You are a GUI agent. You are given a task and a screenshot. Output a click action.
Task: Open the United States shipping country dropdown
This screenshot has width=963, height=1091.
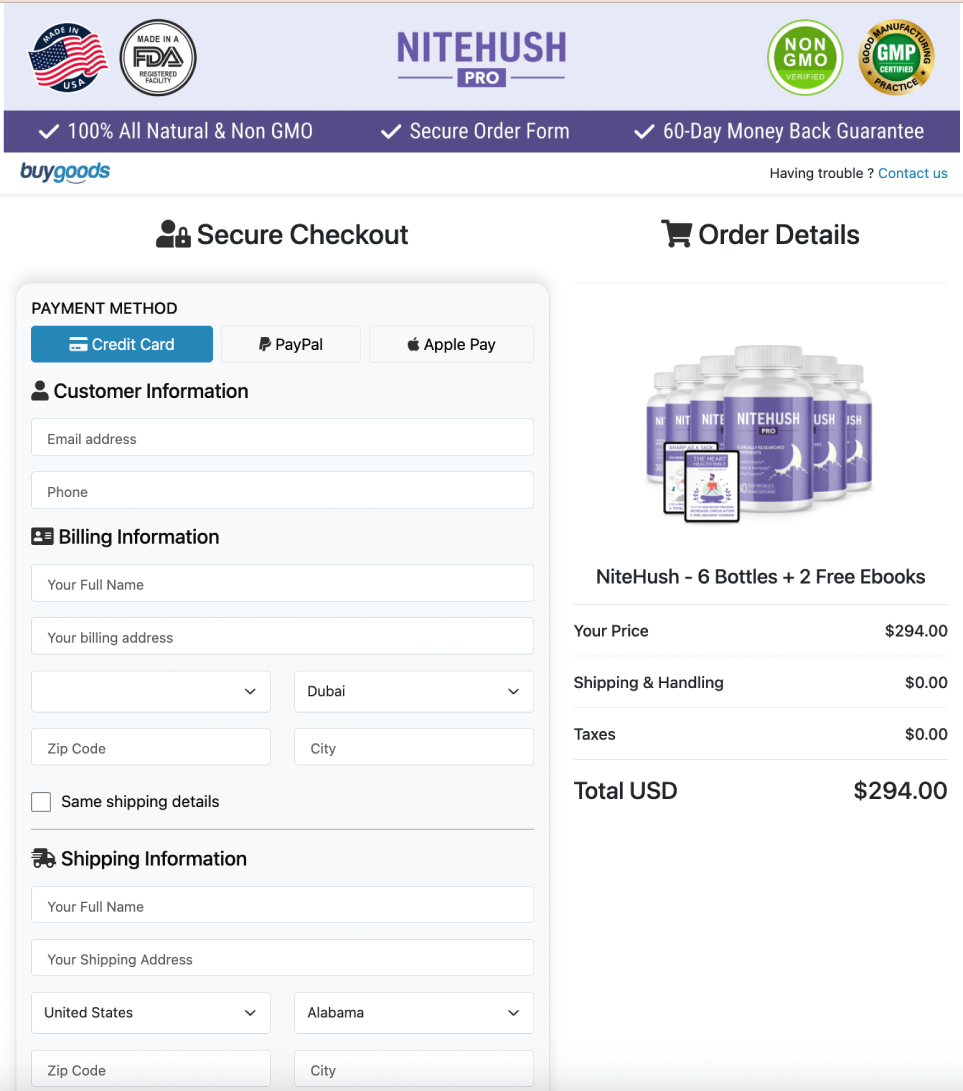150,1013
